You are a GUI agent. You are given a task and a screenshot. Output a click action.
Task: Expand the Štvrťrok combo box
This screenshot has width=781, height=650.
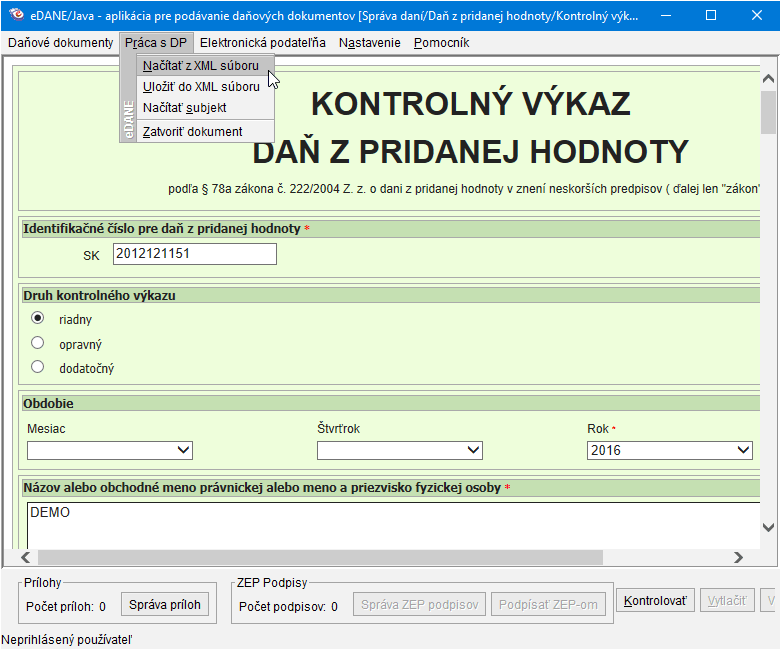(399, 451)
